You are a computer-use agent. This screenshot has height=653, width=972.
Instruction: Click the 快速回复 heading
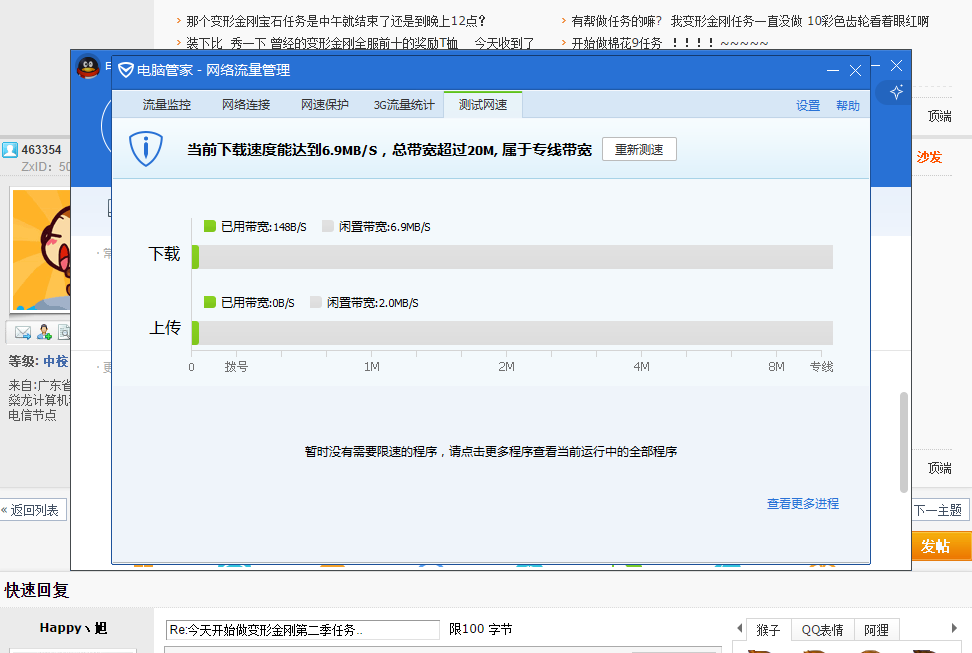(x=37, y=590)
